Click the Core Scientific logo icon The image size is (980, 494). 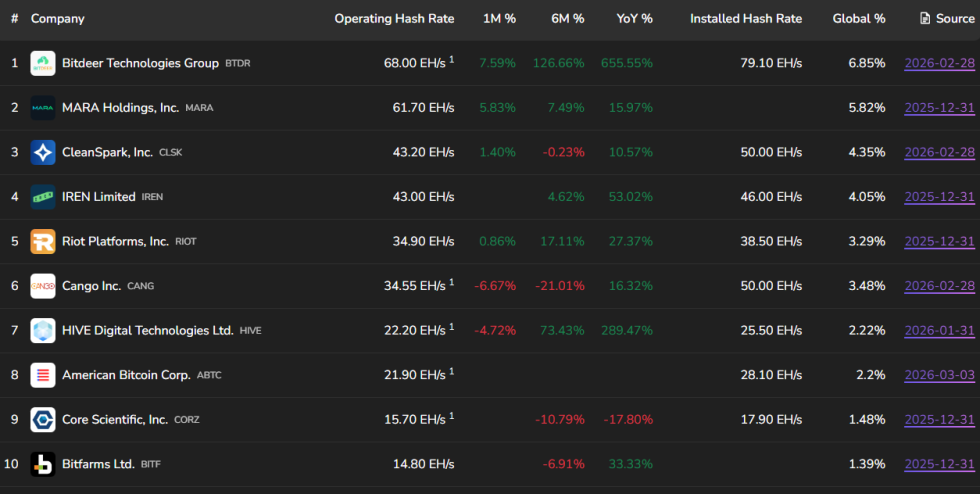[x=42, y=420]
